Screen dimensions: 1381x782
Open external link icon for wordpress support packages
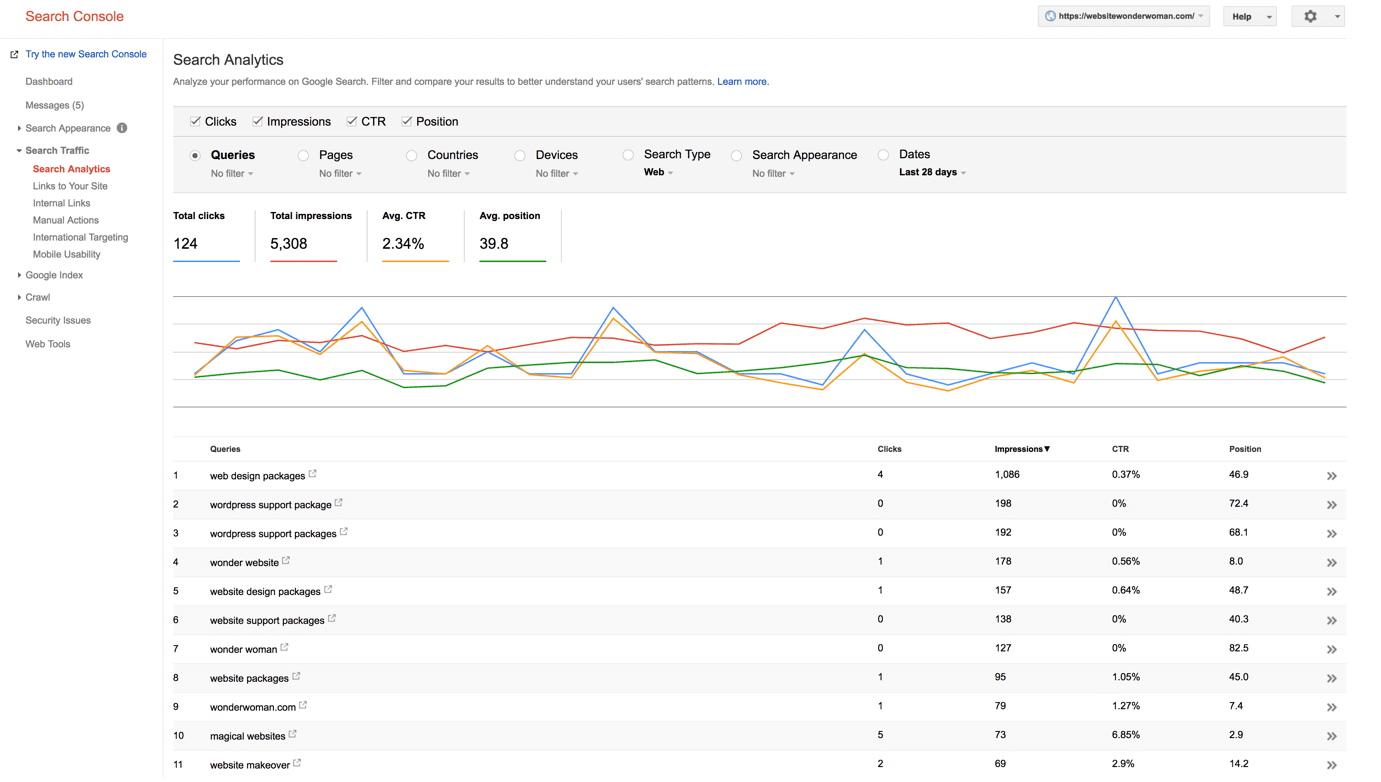(344, 532)
